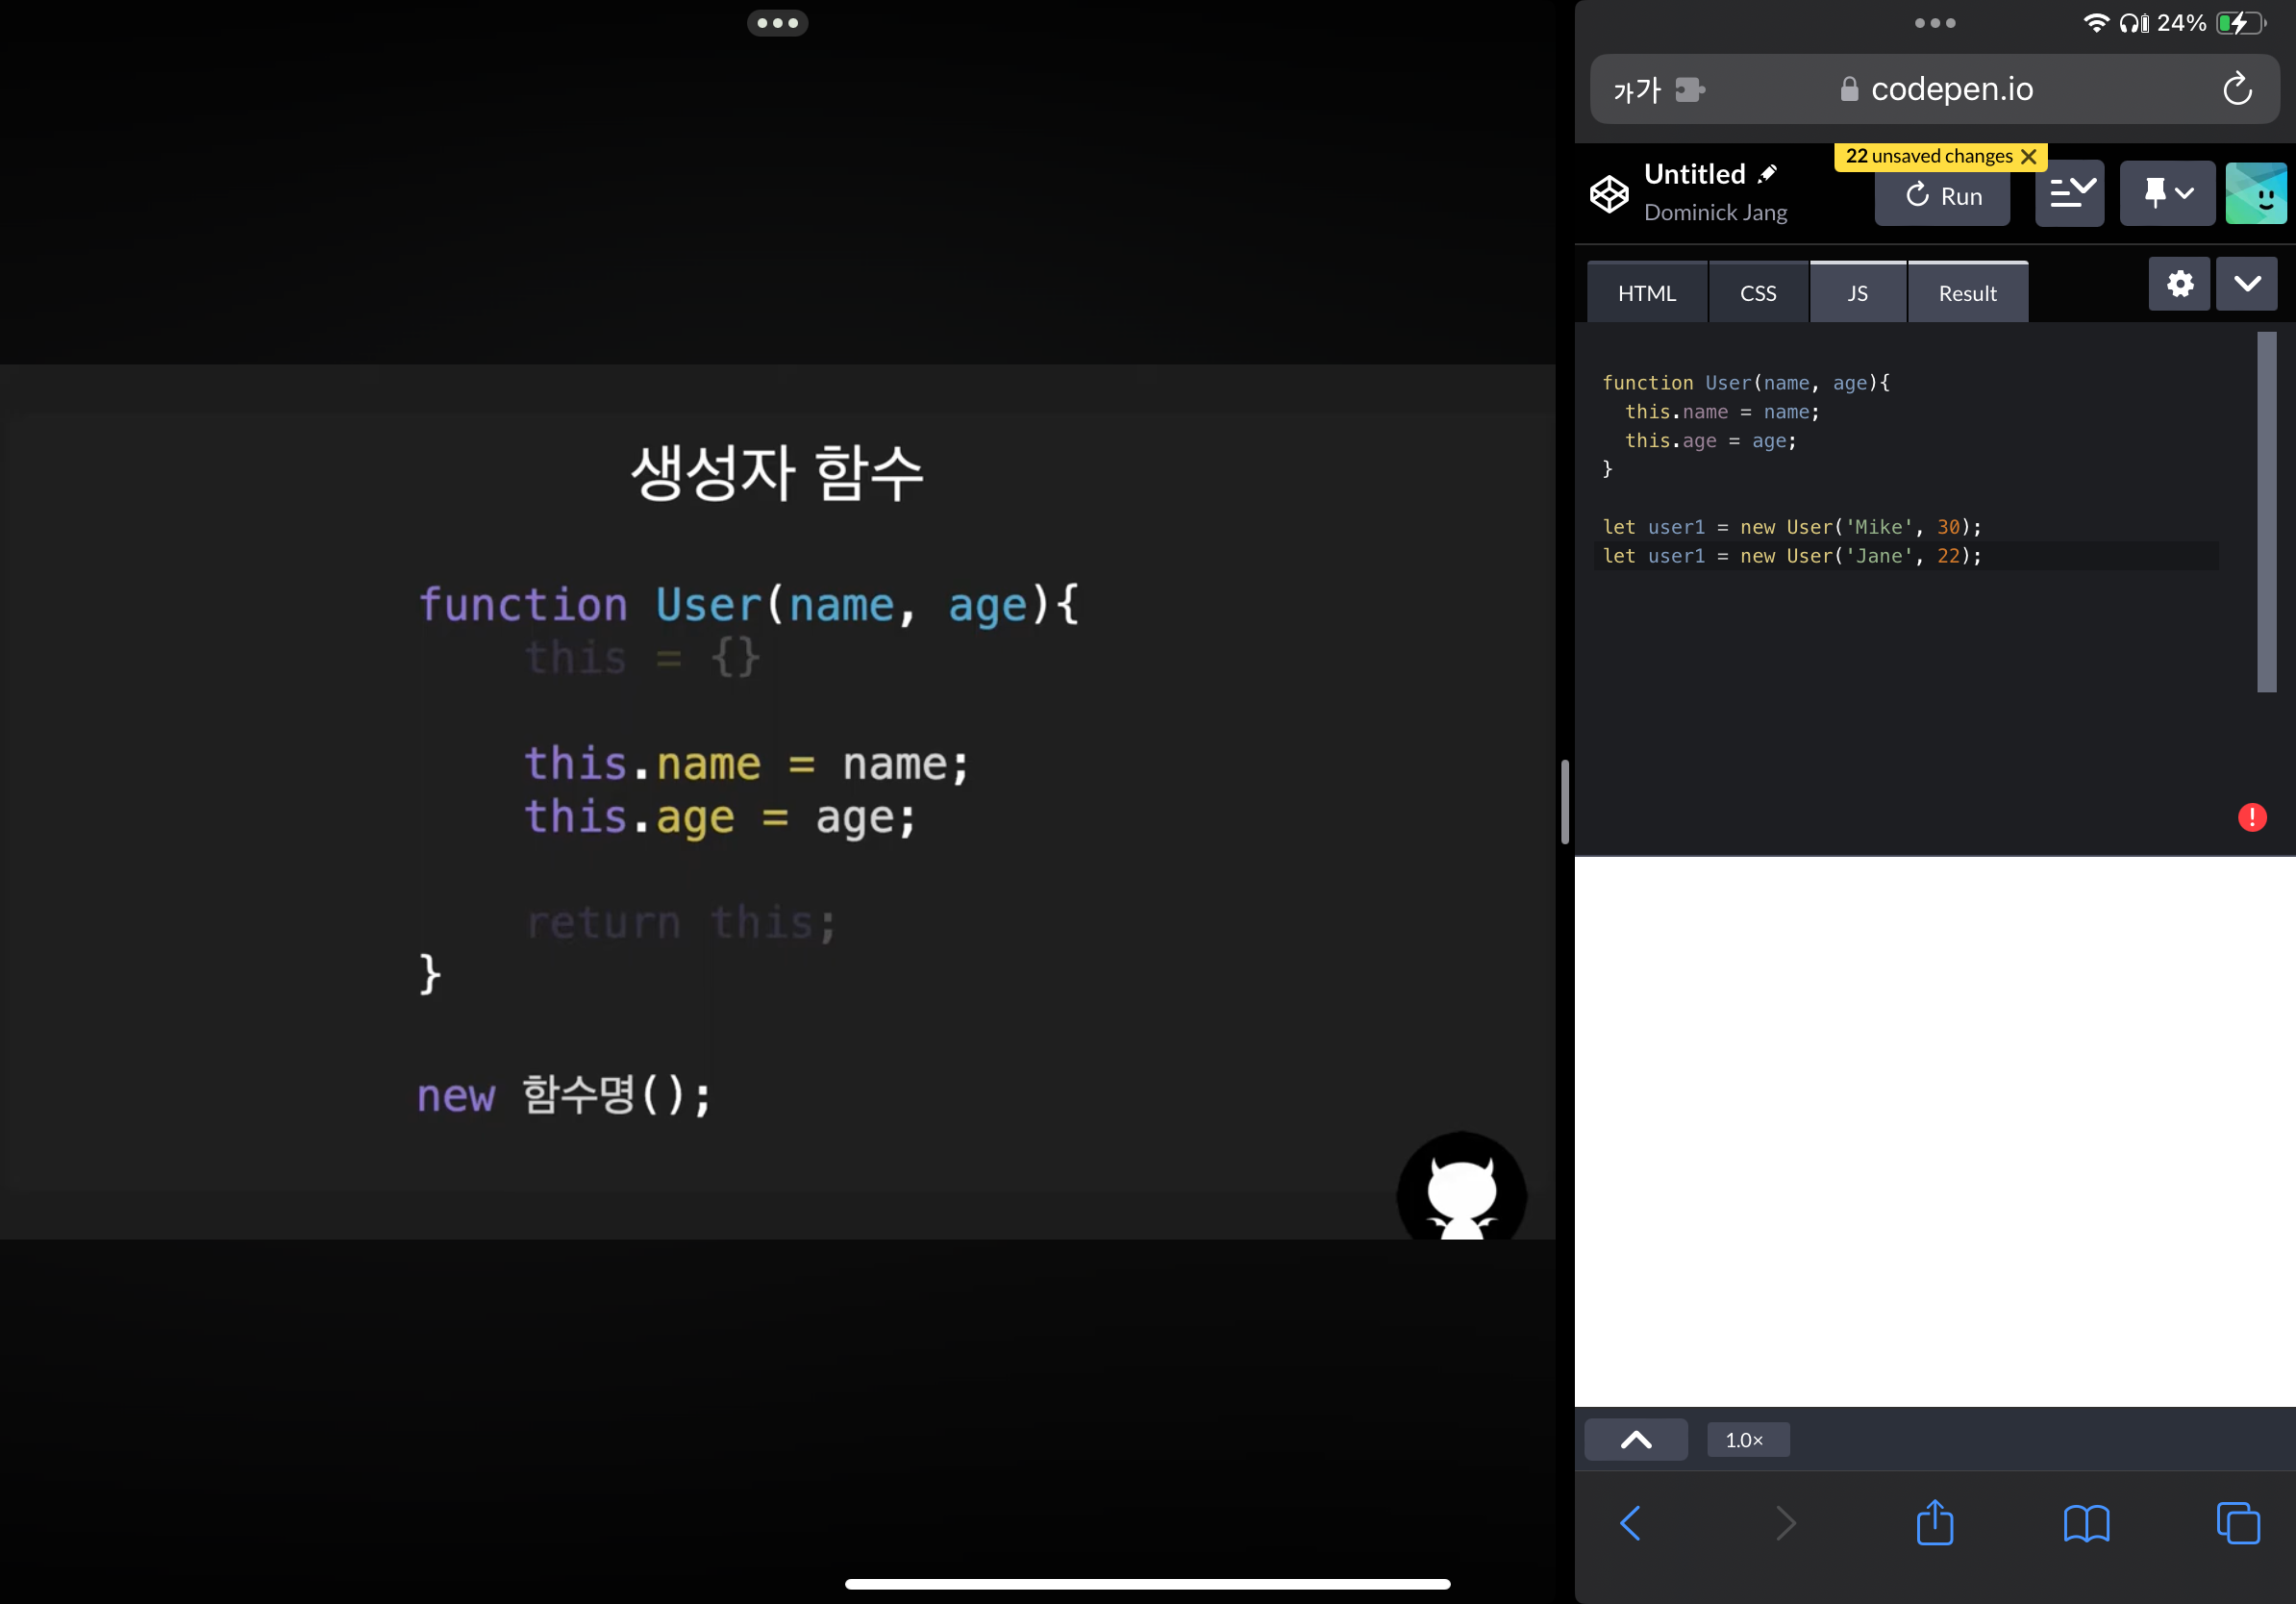Expand the editor chevron-down menu
The width and height of the screenshot is (2296, 1604).
(2246, 284)
